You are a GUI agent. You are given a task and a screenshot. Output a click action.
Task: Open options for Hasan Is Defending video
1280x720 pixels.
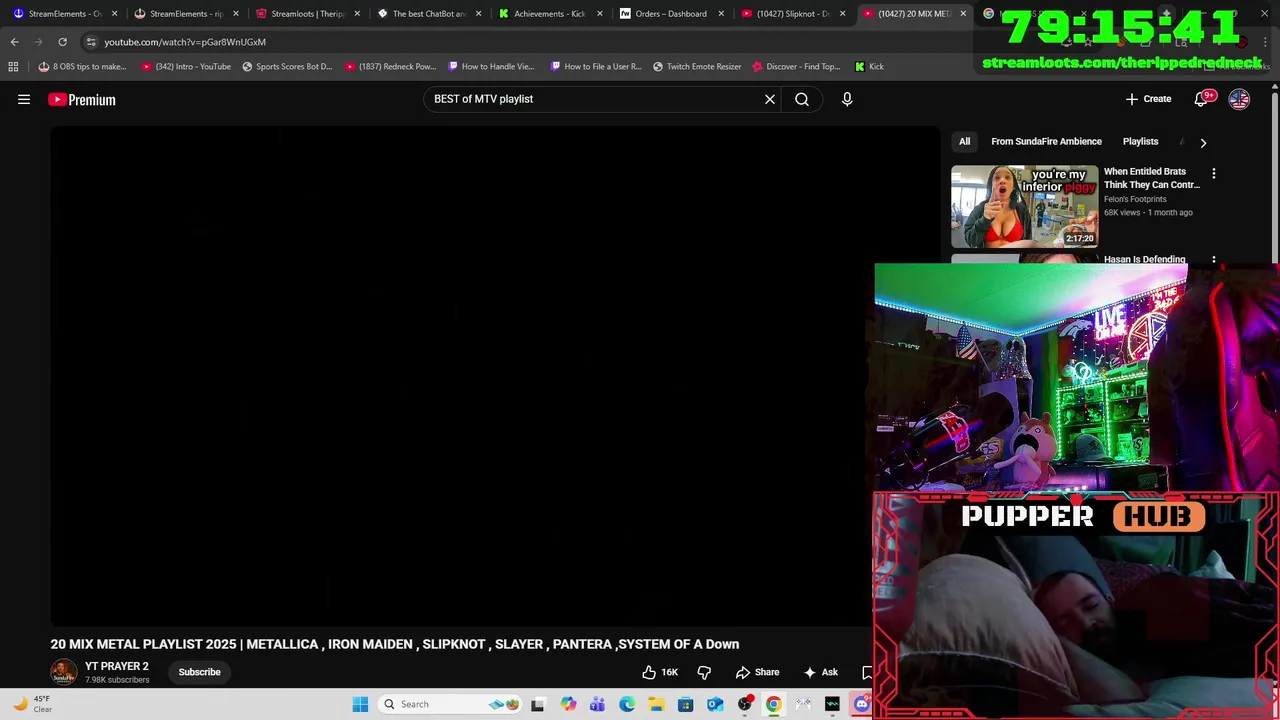click(x=1214, y=260)
